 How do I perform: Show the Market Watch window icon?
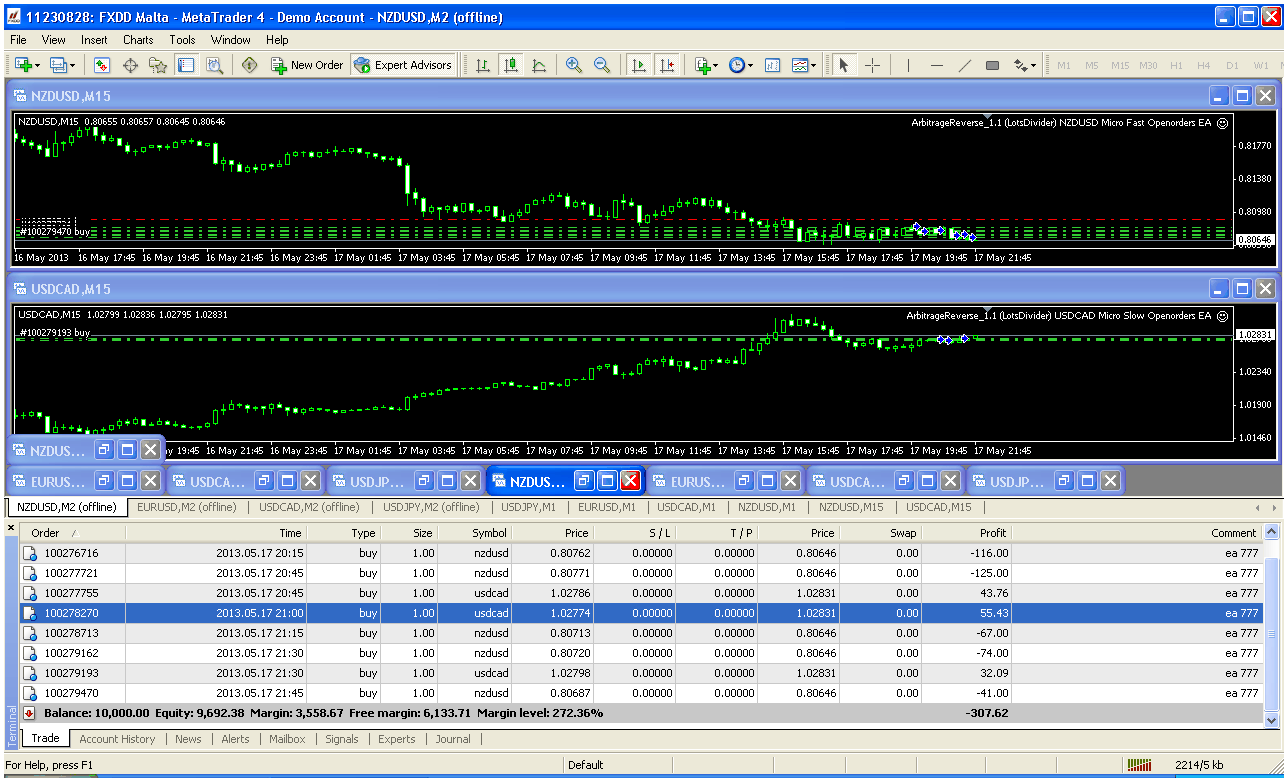pos(102,65)
